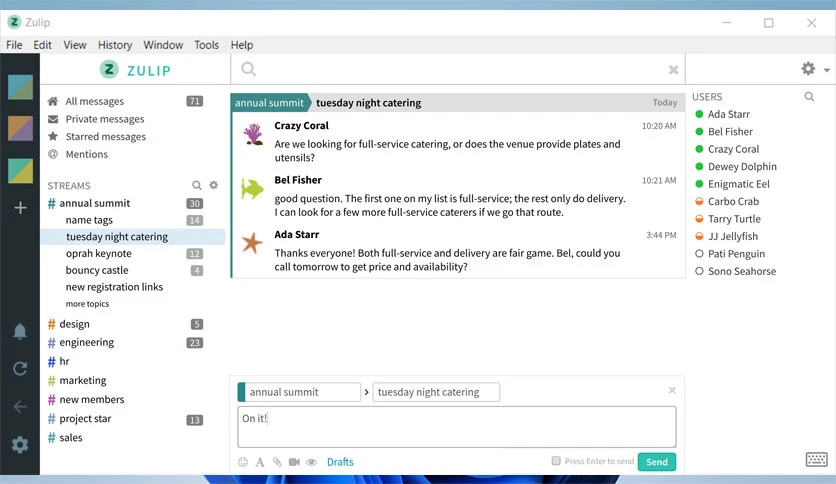Open the Drafts link
This screenshot has height=484, width=836.
[340, 462]
